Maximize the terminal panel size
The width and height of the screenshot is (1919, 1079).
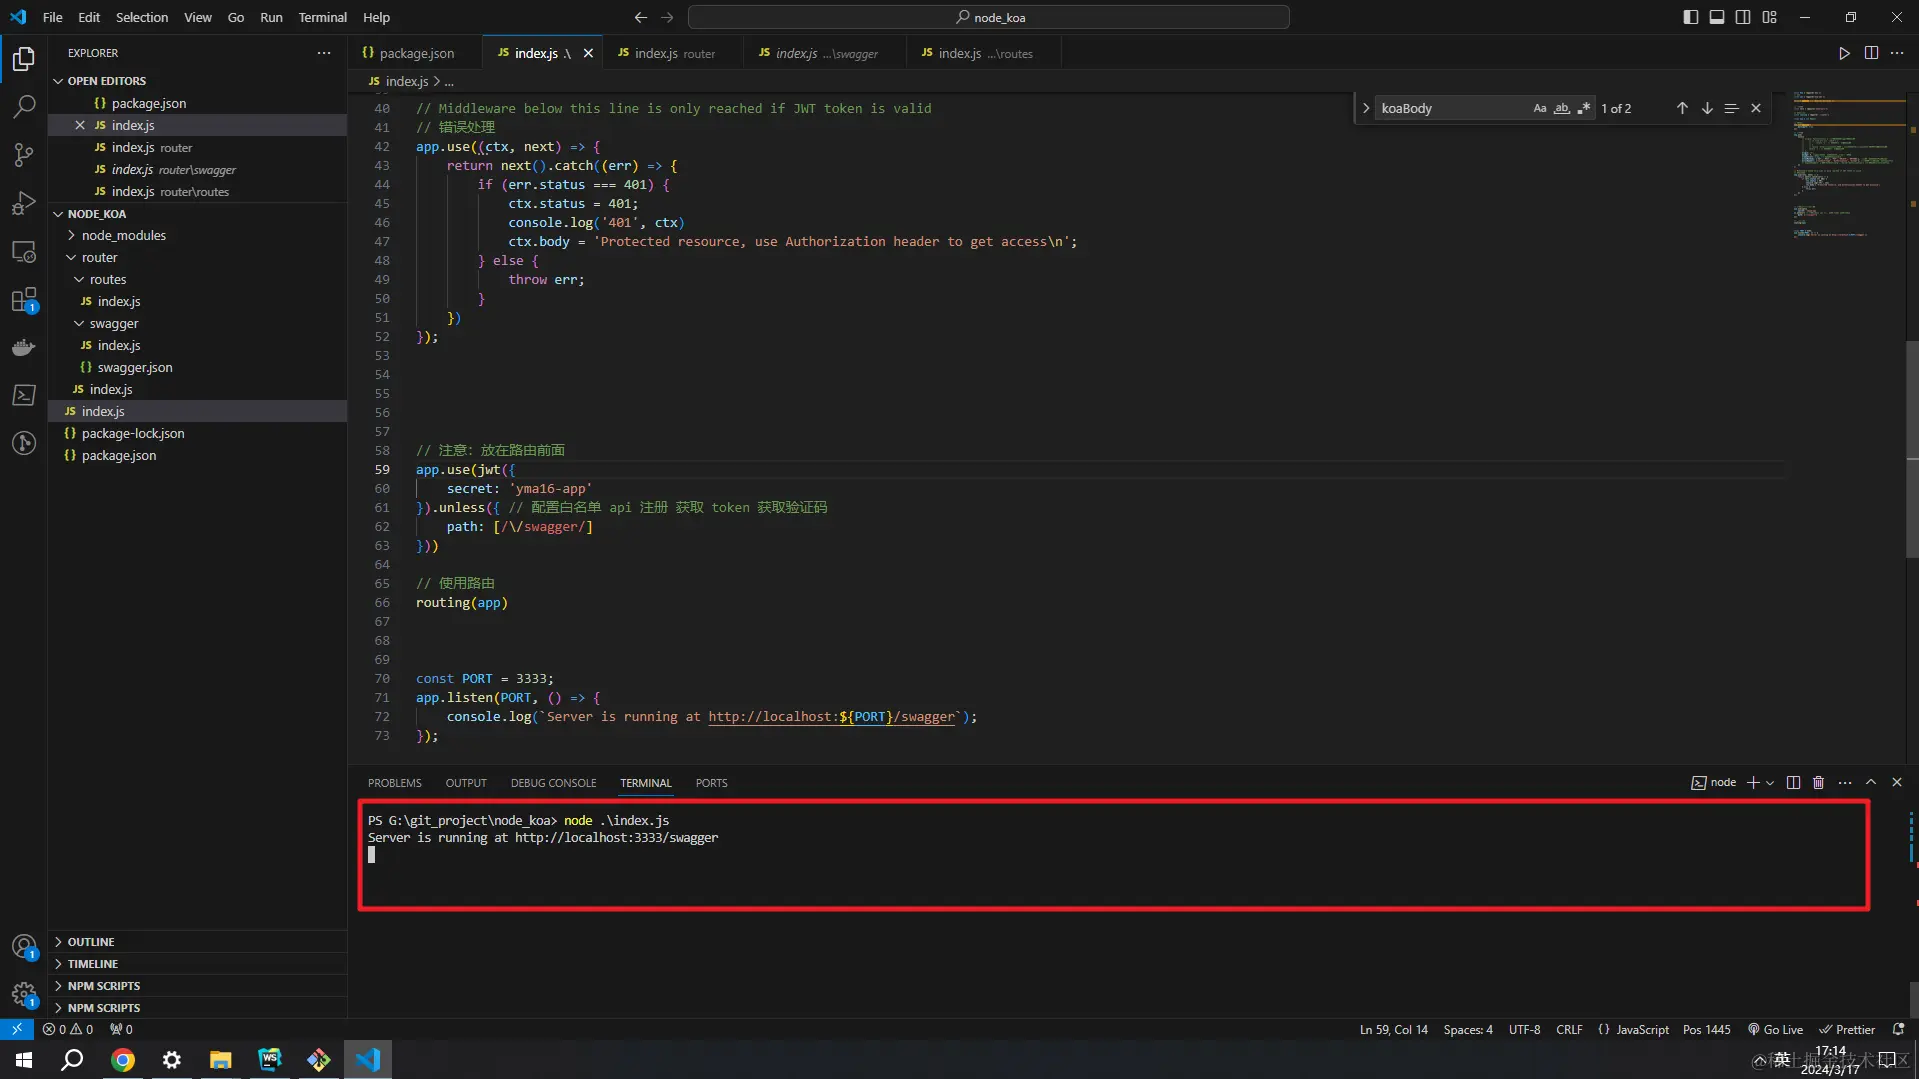(1871, 783)
